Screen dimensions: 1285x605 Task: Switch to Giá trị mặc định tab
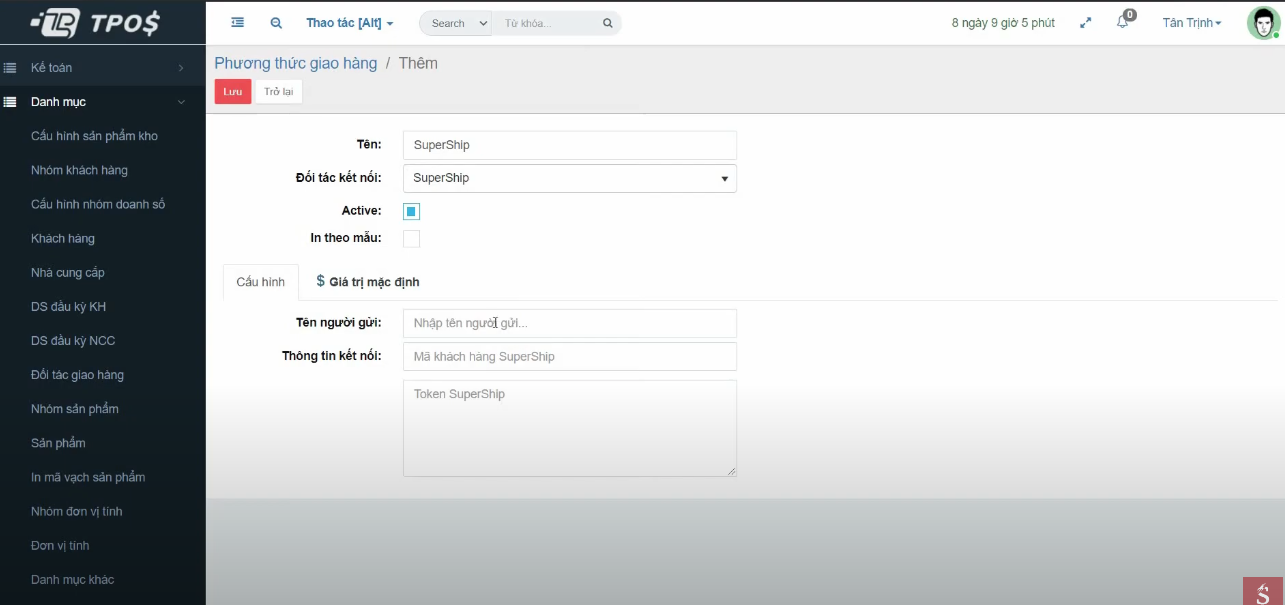pos(368,282)
